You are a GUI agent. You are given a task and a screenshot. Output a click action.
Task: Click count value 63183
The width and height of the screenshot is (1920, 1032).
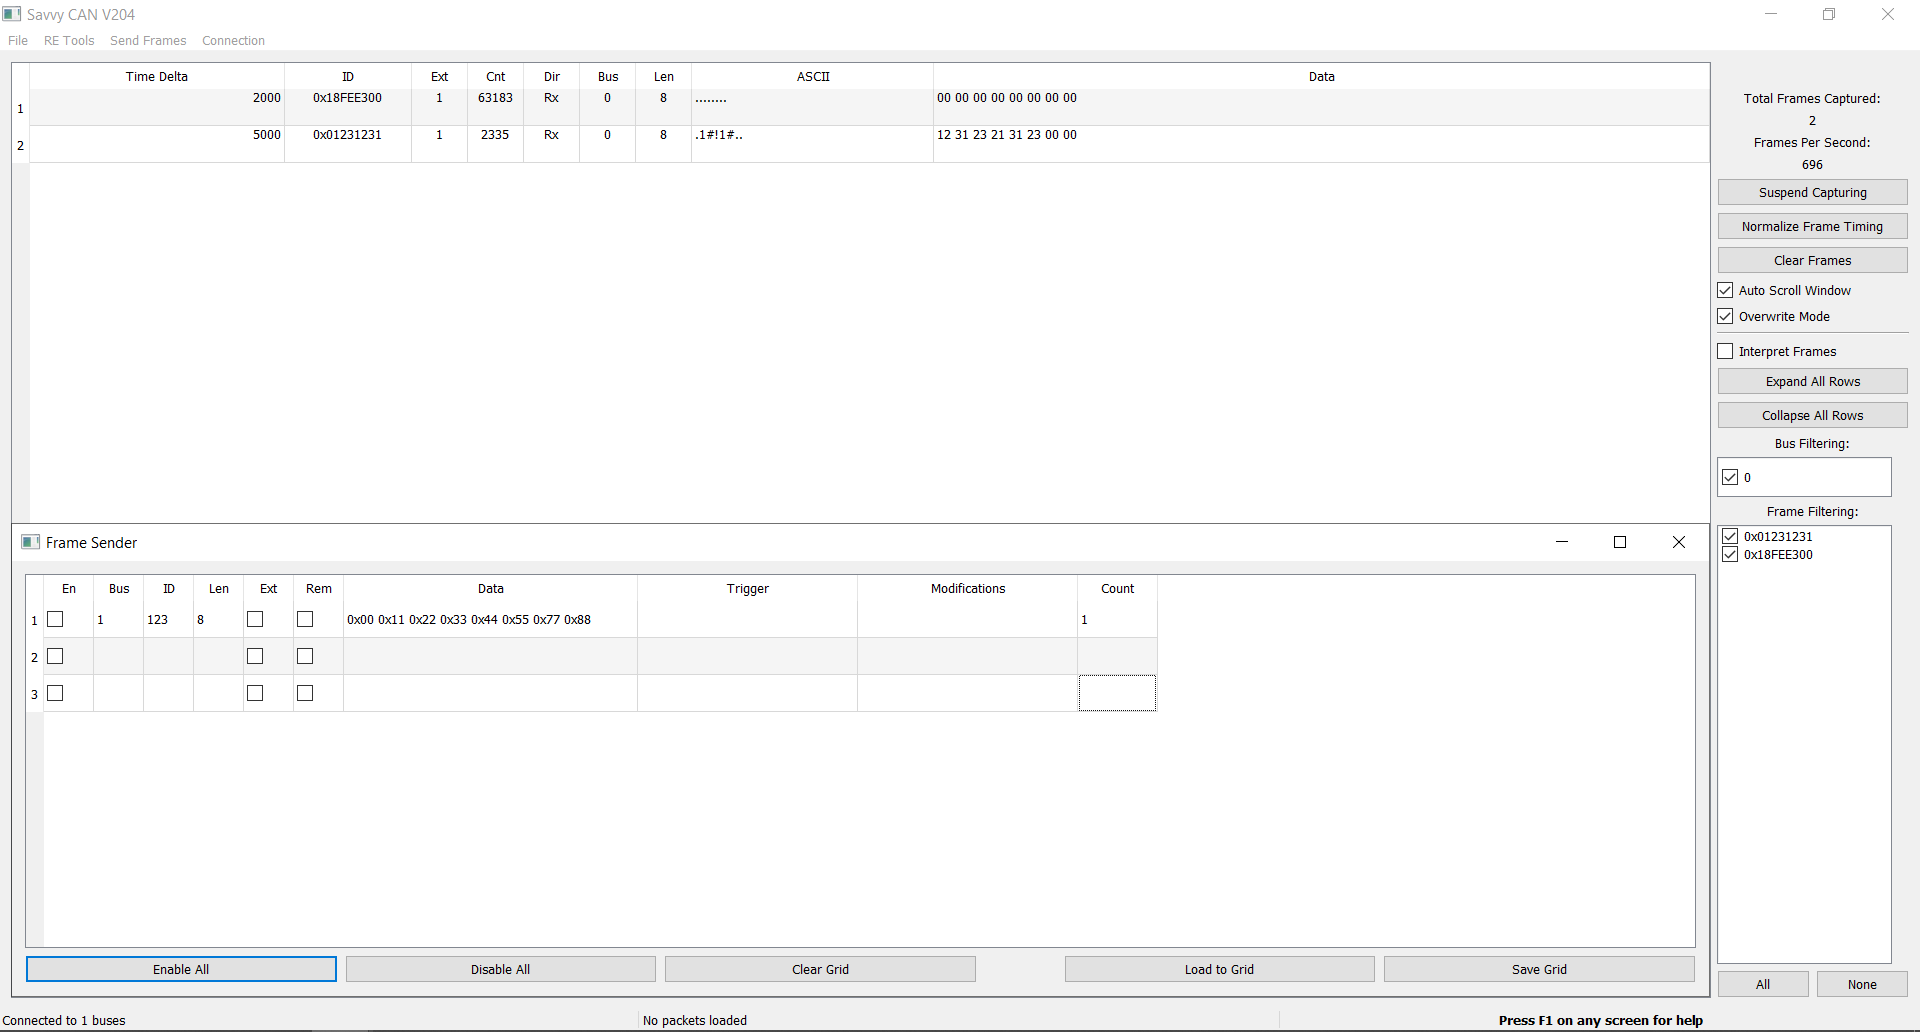pyautogui.click(x=495, y=98)
